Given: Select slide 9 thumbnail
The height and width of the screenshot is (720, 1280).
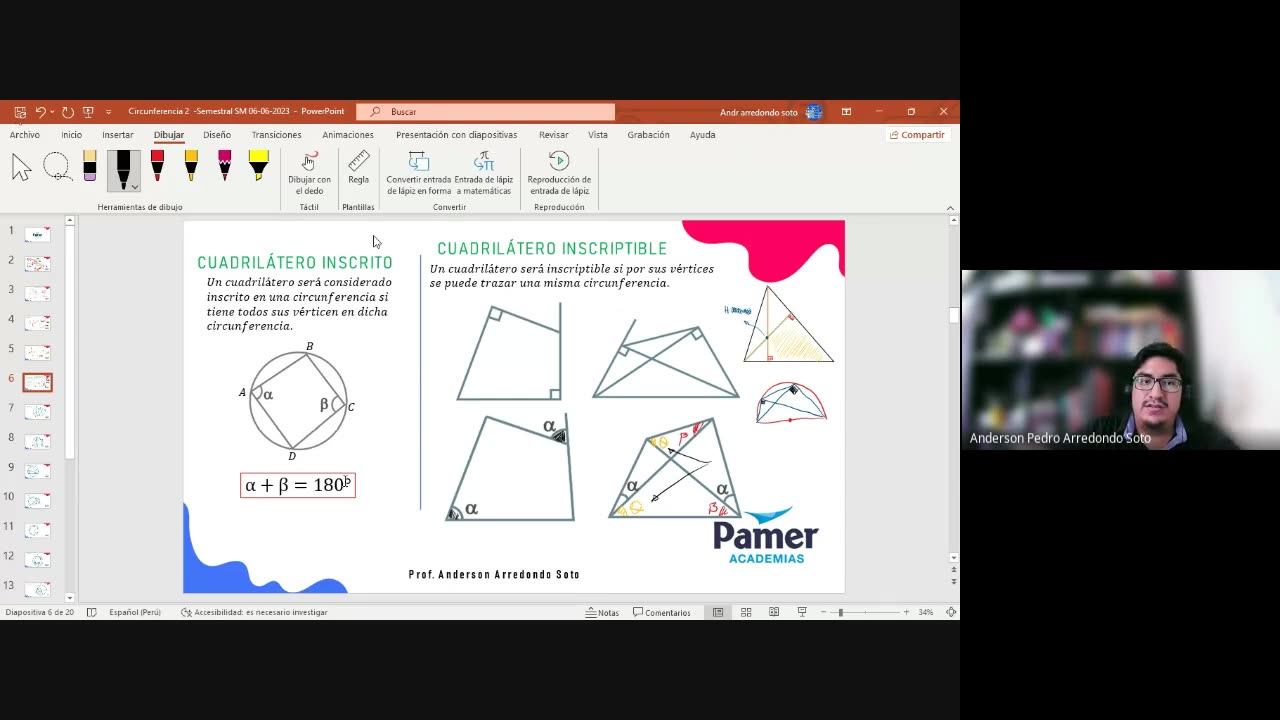Looking at the screenshot, I should (x=37, y=470).
